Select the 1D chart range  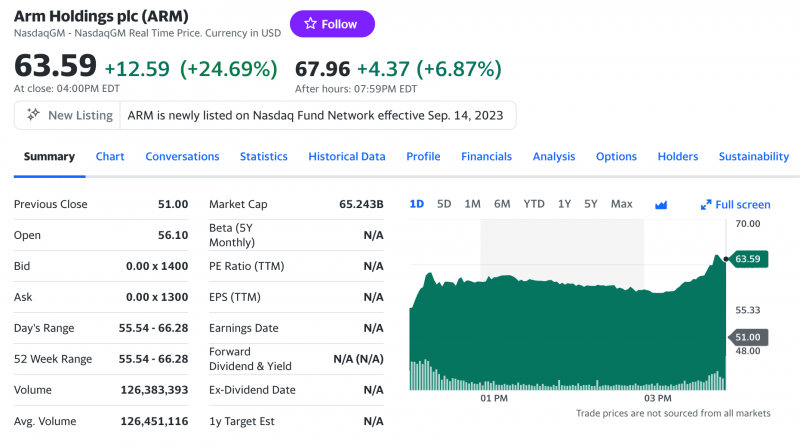[x=417, y=204]
